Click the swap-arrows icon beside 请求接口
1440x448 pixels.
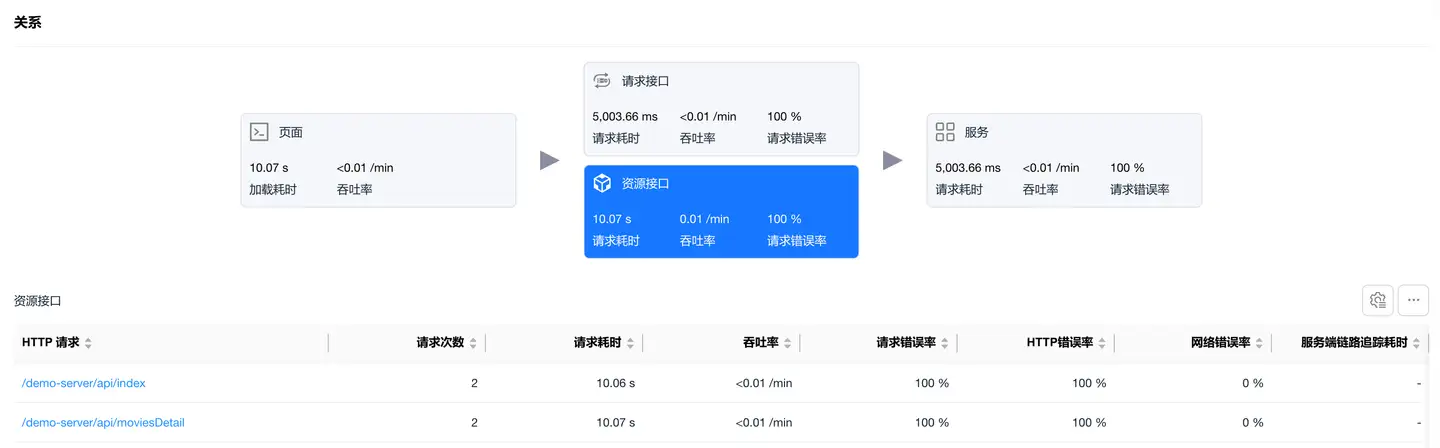602,81
